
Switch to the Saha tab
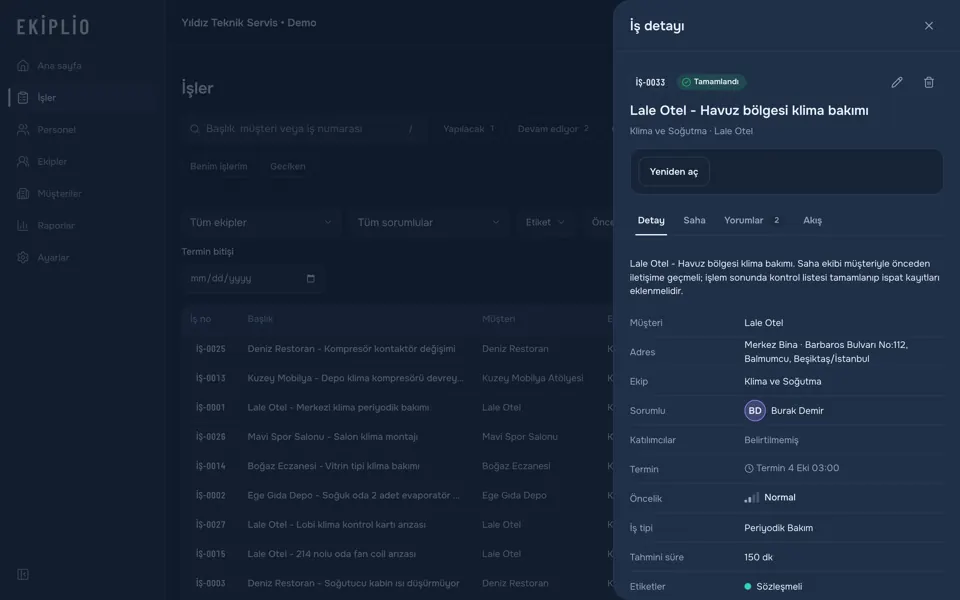point(694,220)
